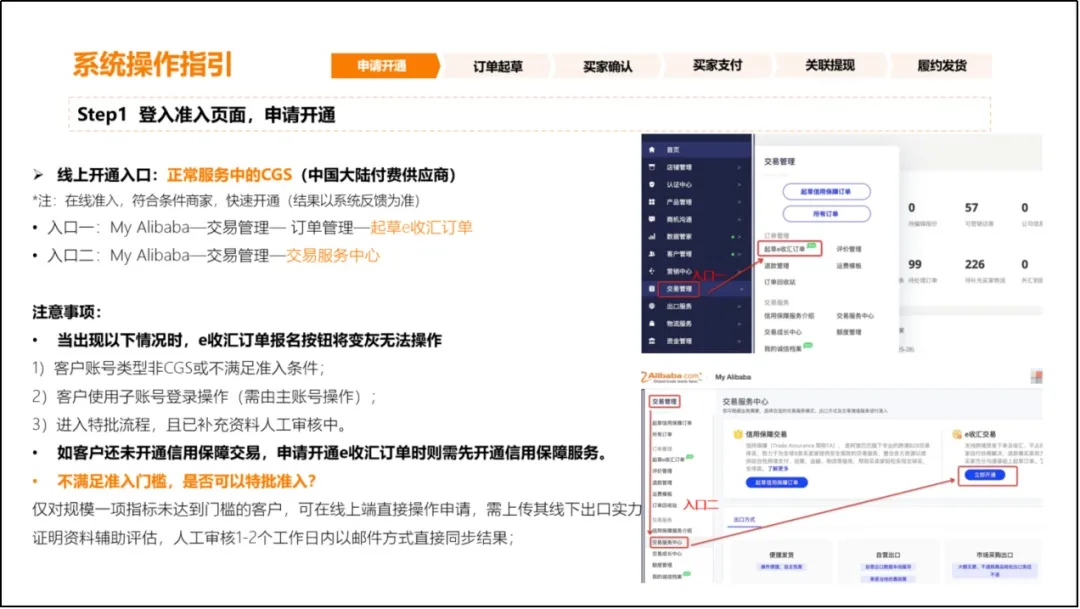This screenshot has width=1080, height=609.
Task: Open the 了解更多 link
Action: point(778,469)
